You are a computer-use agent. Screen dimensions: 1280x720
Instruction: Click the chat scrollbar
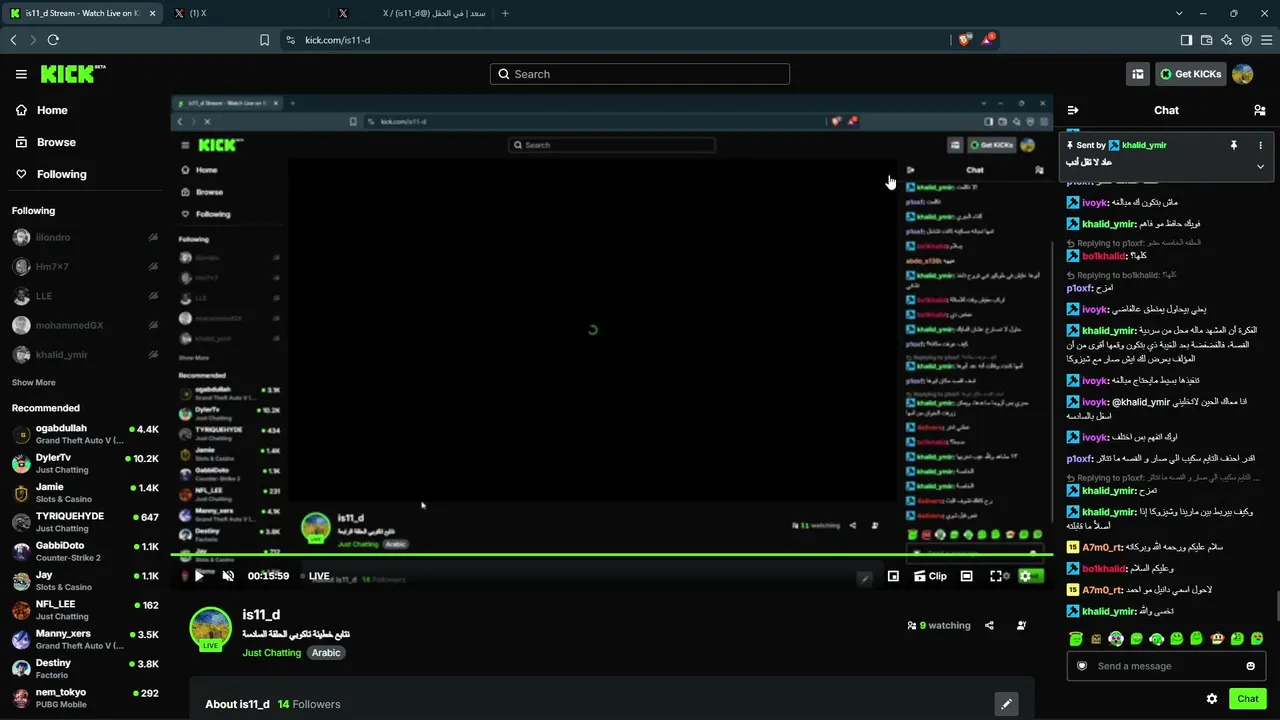pos(1276,605)
